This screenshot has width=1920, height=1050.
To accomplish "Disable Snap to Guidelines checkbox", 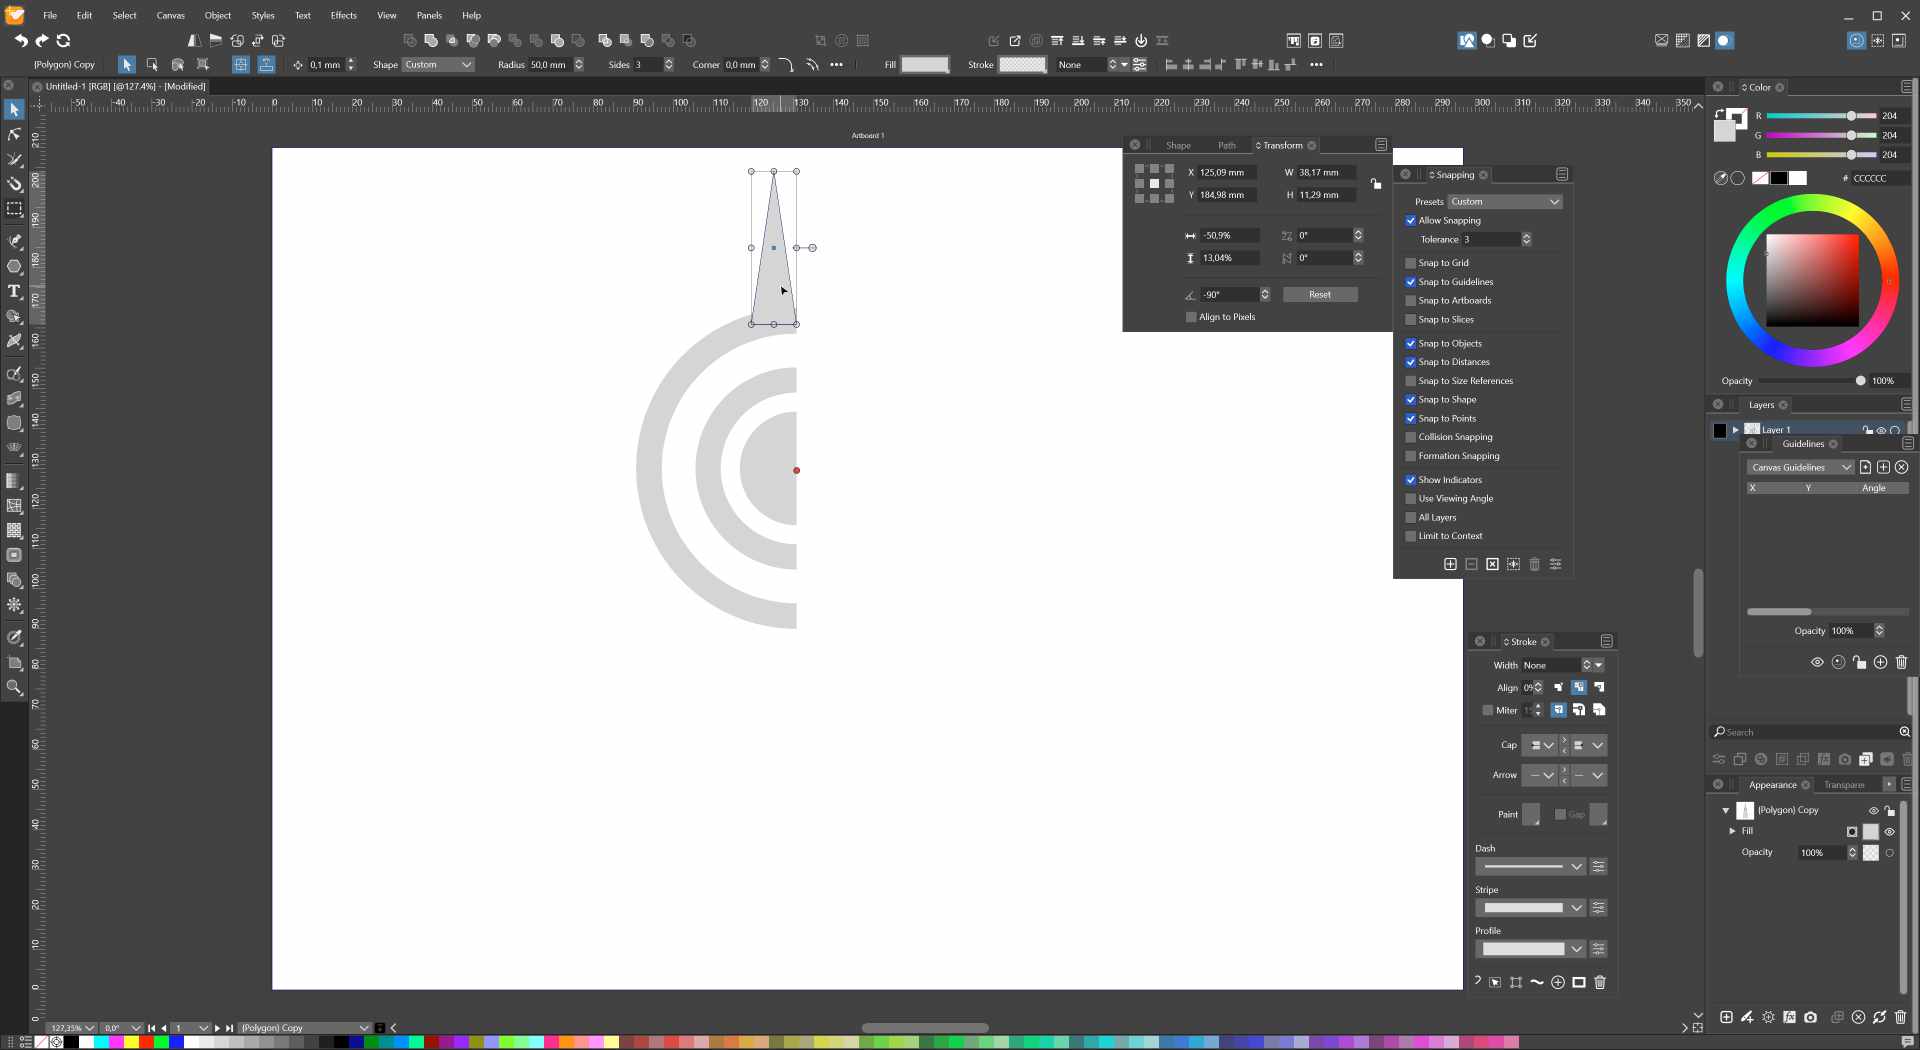I will (x=1411, y=282).
